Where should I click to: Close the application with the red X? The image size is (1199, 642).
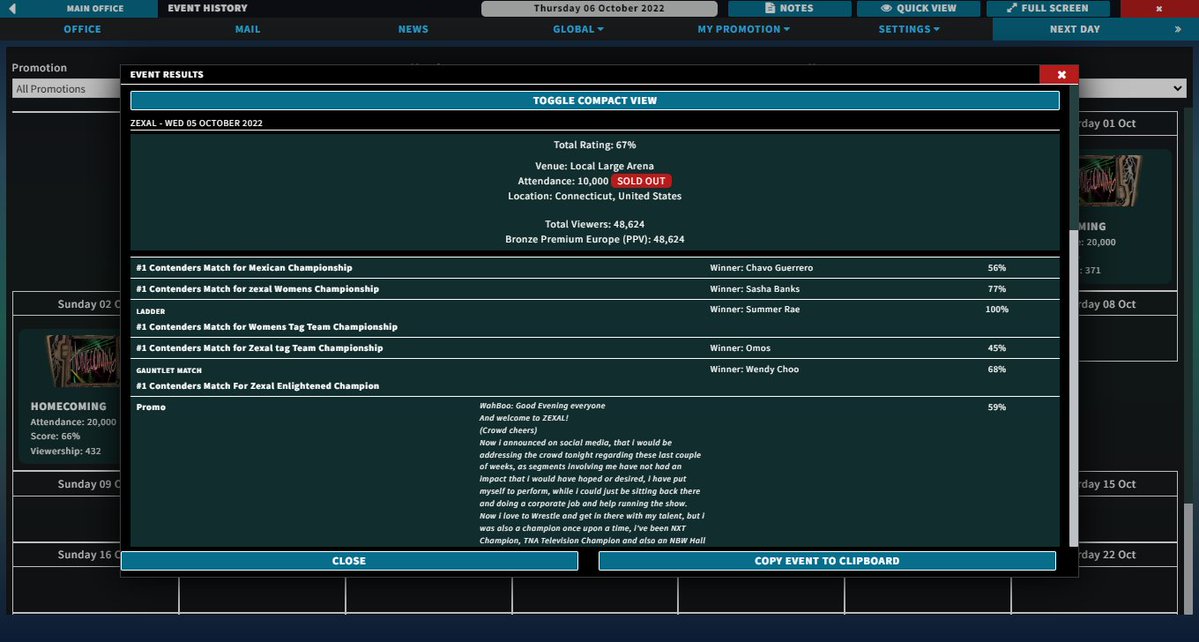(x=1159, y=8)
